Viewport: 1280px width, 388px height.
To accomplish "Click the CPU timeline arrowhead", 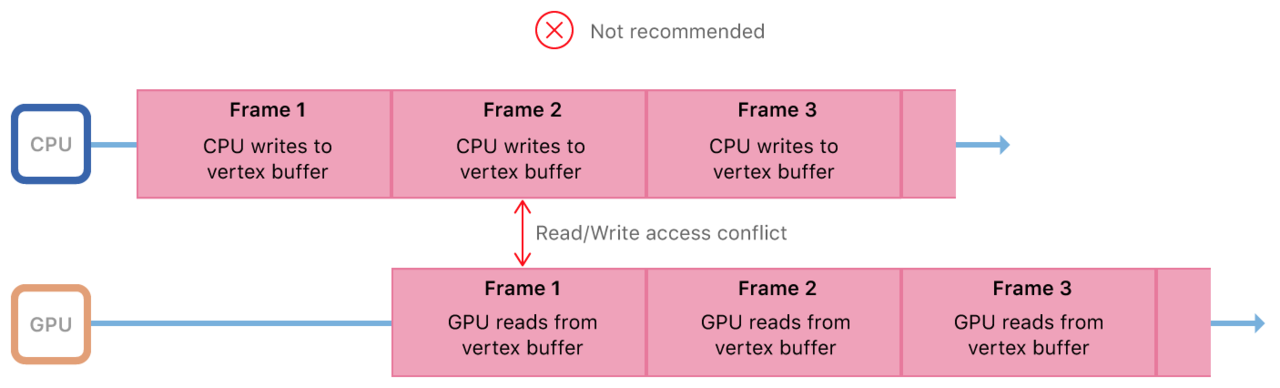I will point(1003,145).
